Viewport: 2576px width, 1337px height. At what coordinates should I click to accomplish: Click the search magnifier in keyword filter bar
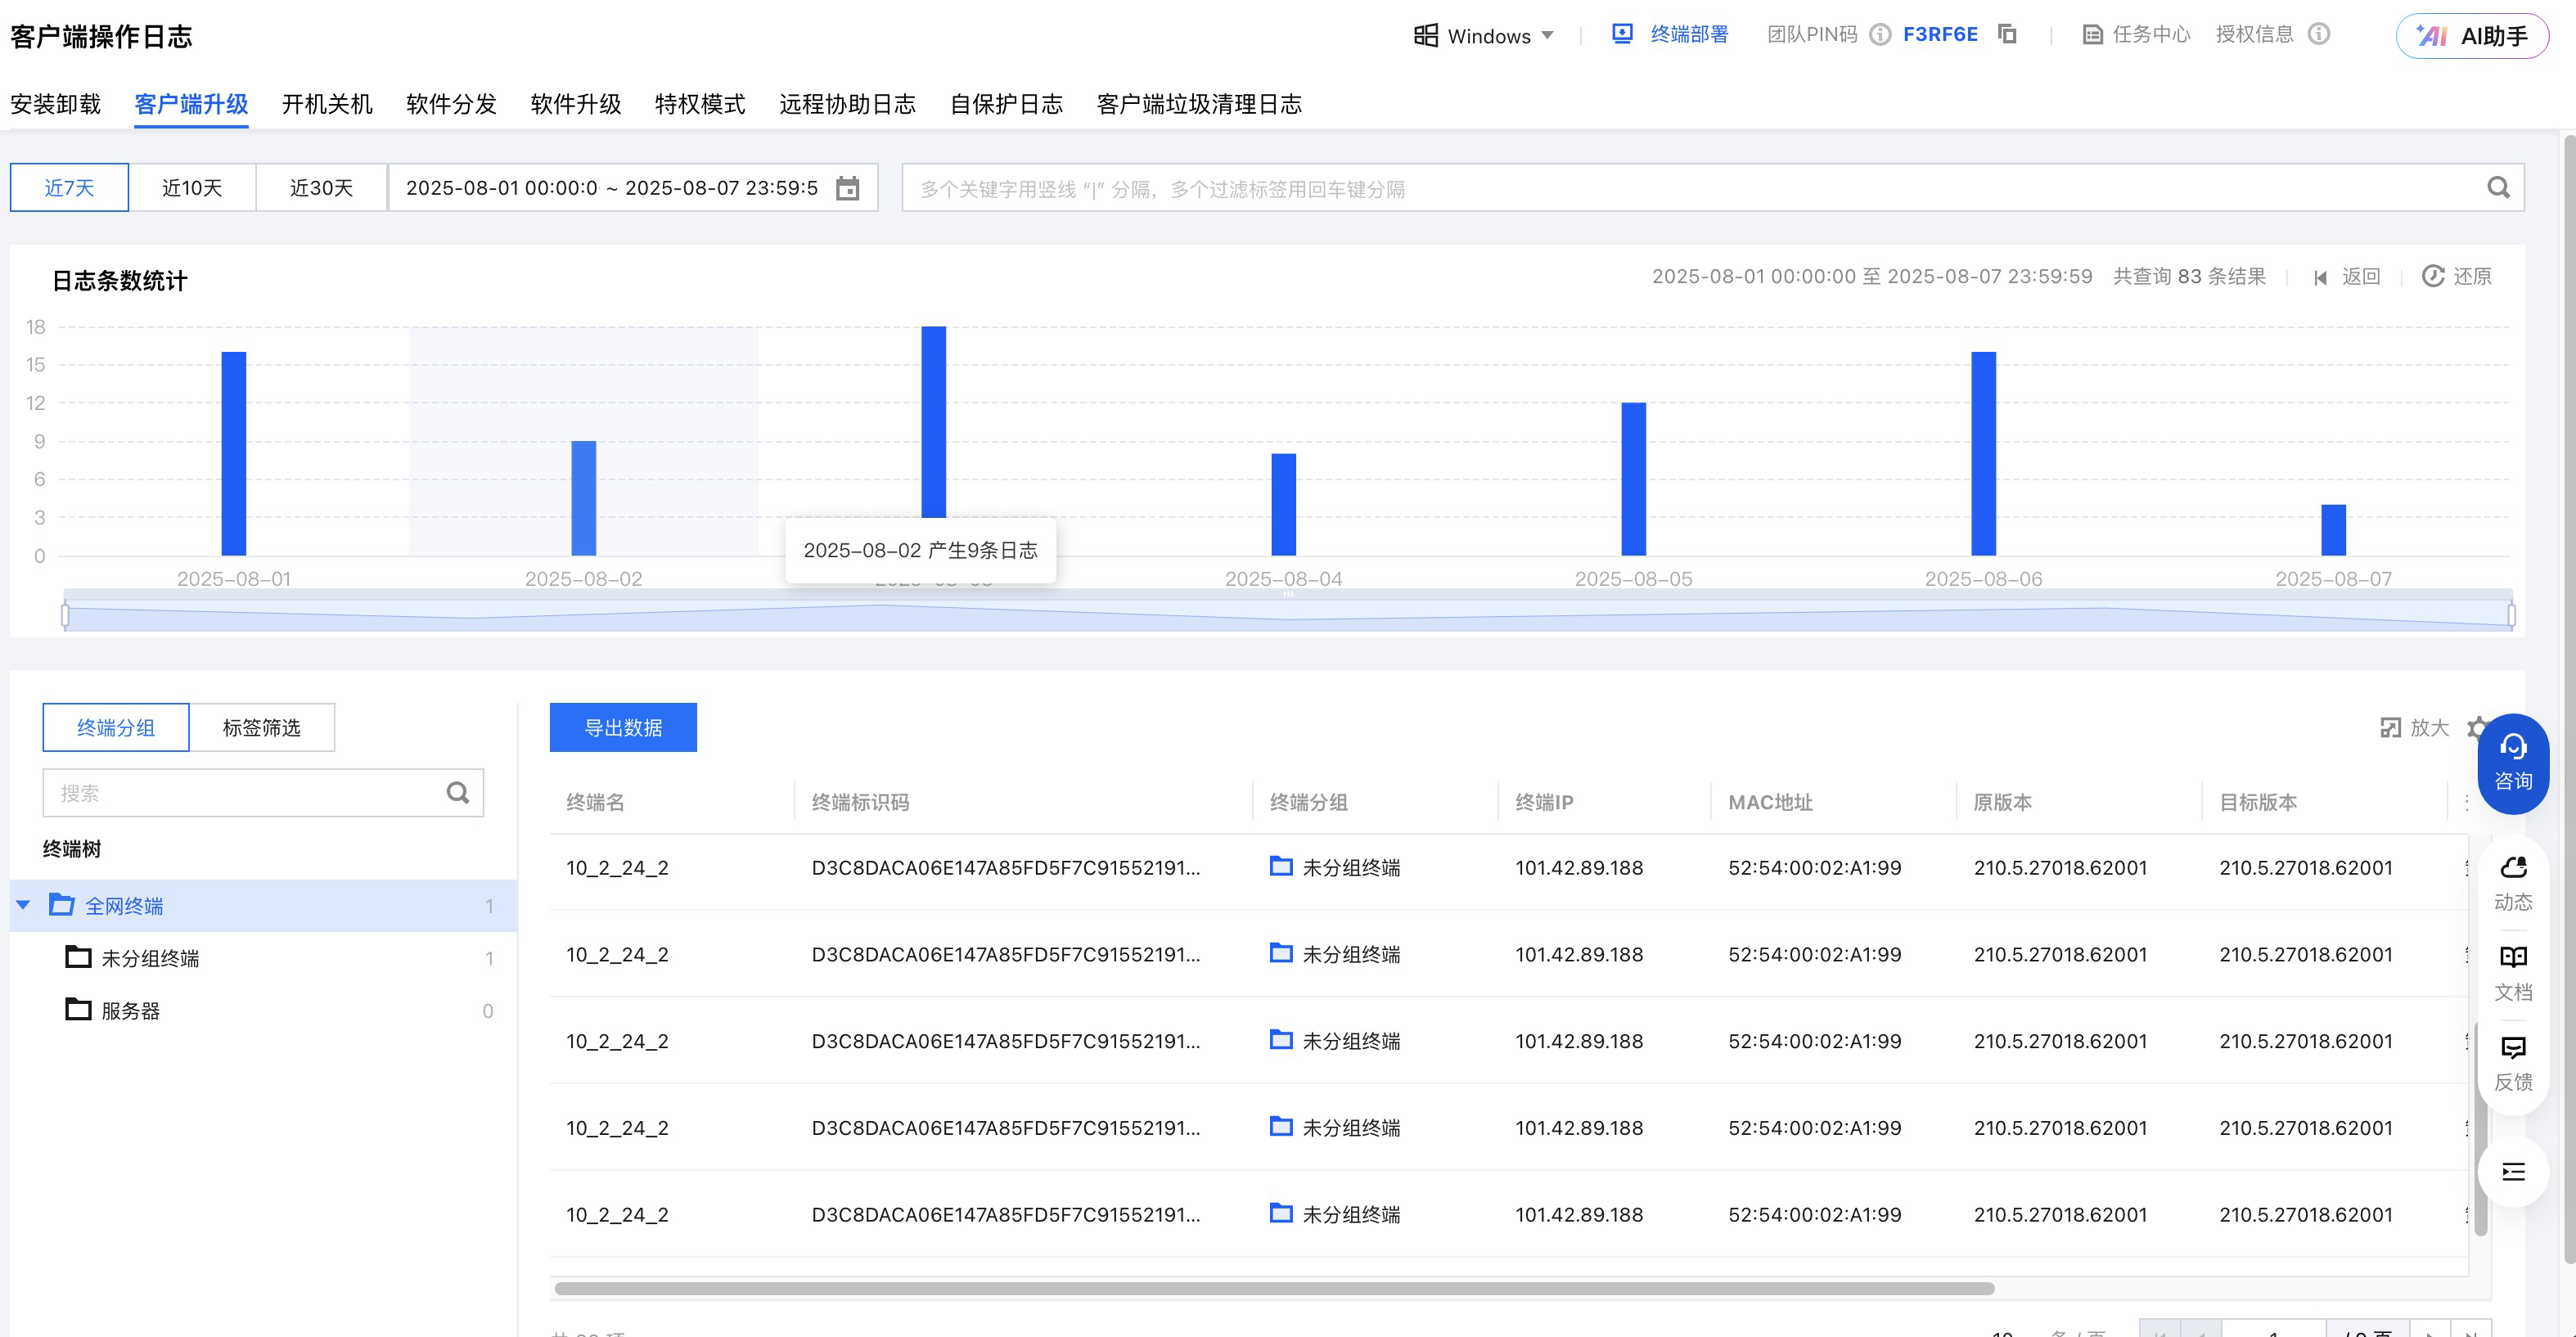pyautogui.click(x=2497, y=188)
